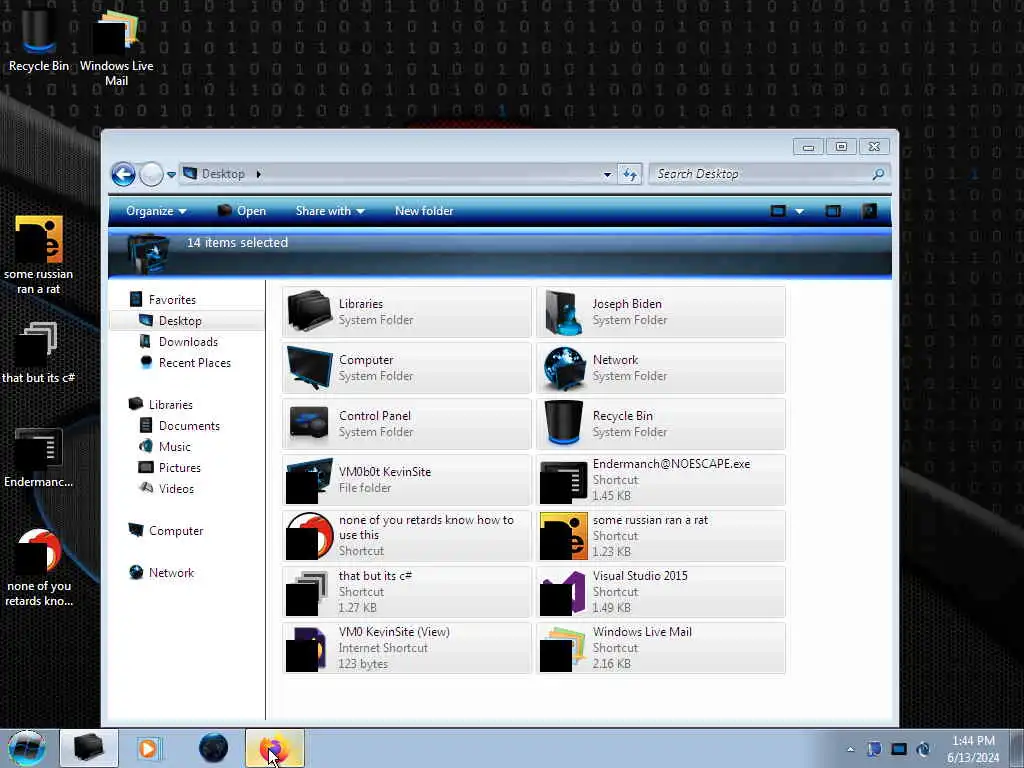Select the Joseph Biden system folder icon
This screenshot has width=1024, height=768.
tap(564, 312)
